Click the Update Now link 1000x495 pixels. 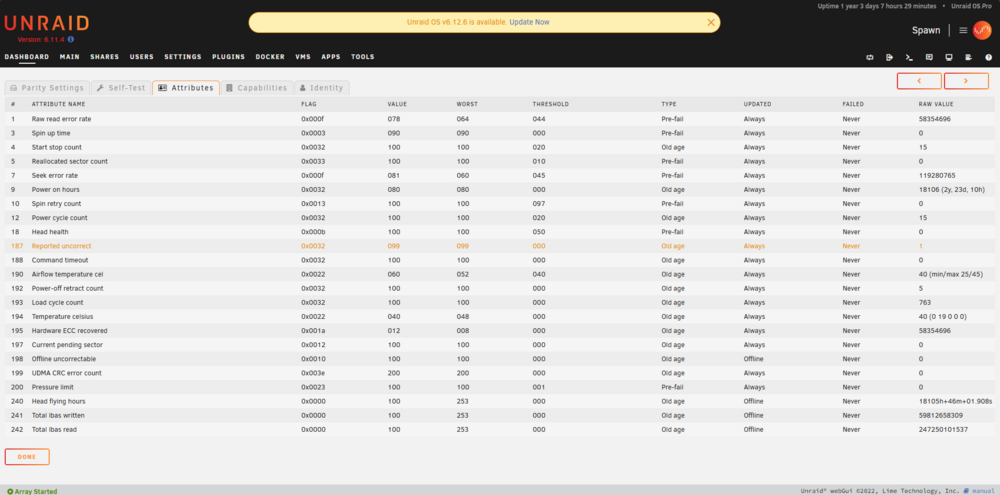(529, 22)
